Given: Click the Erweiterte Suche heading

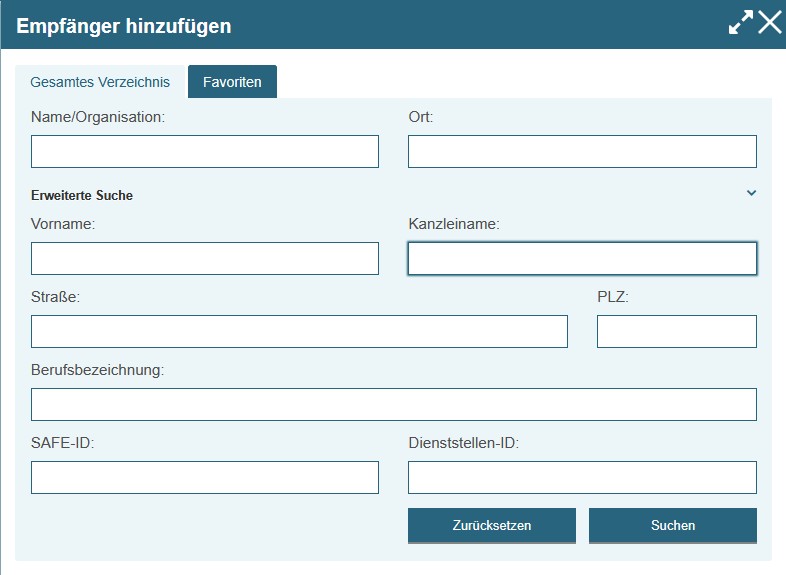Looking at the screenshot, I should click(82, 196).
